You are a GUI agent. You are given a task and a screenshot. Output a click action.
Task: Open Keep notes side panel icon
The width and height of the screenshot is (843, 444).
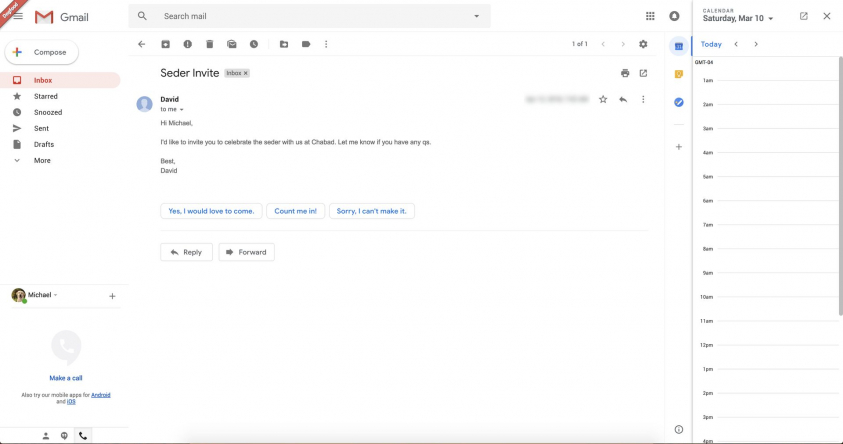pos(678,74)
